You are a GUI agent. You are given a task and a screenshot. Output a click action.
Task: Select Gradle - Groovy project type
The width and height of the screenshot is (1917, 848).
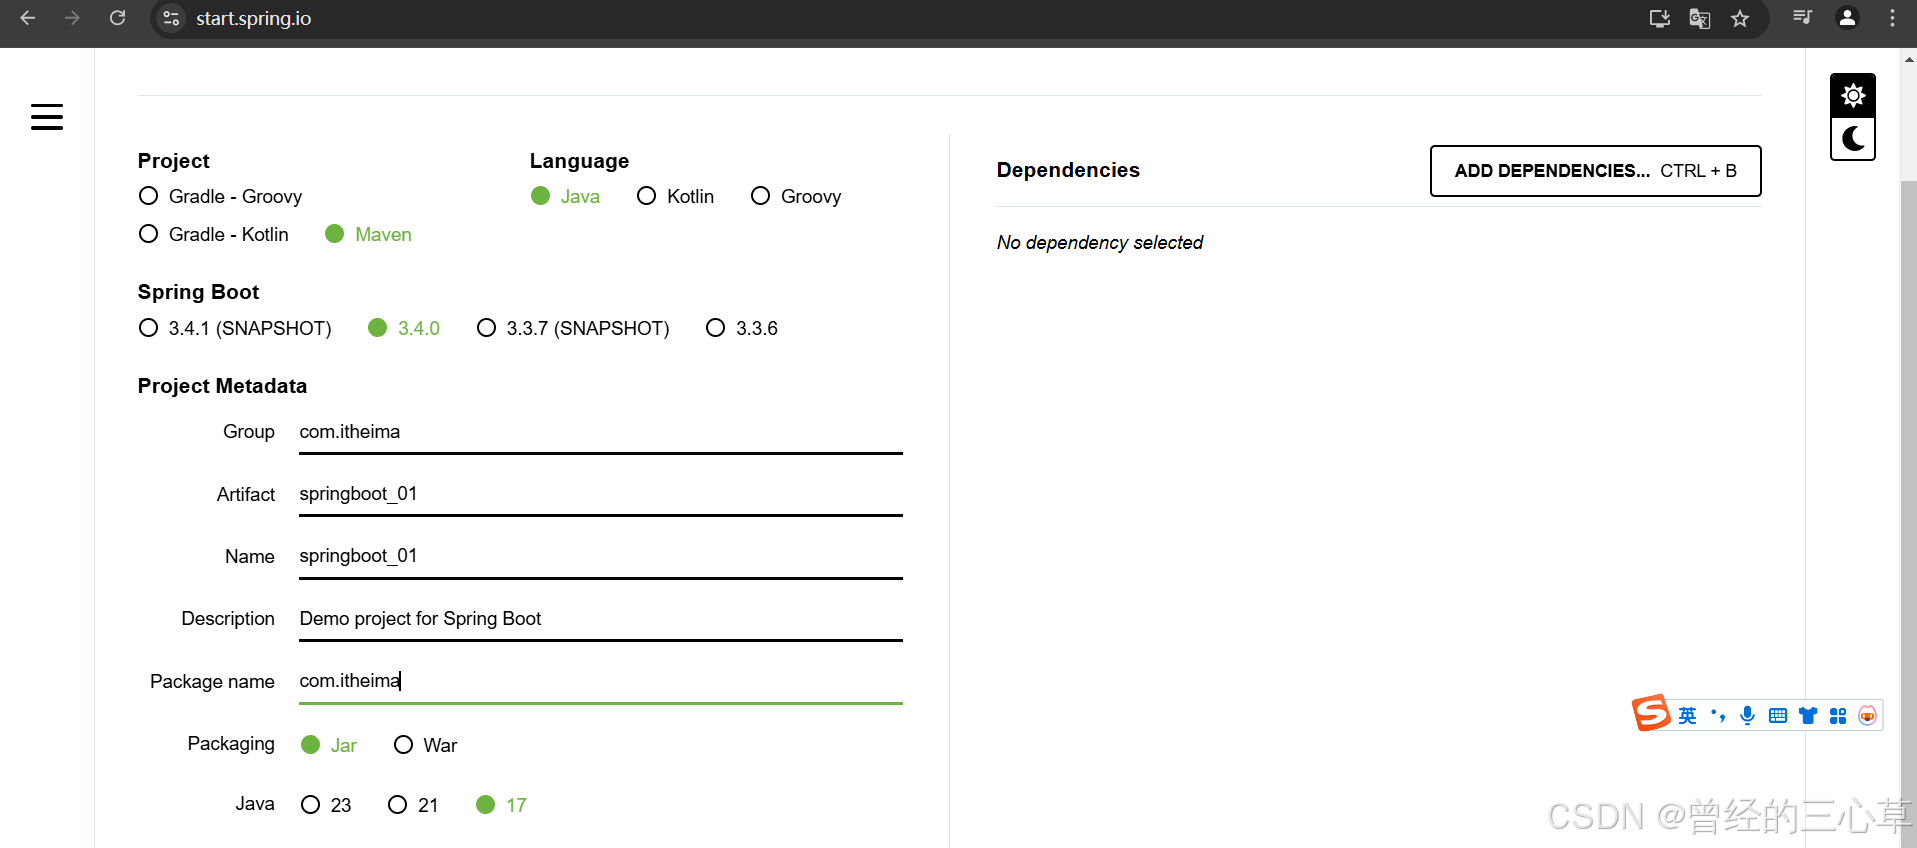pos(220,196)
